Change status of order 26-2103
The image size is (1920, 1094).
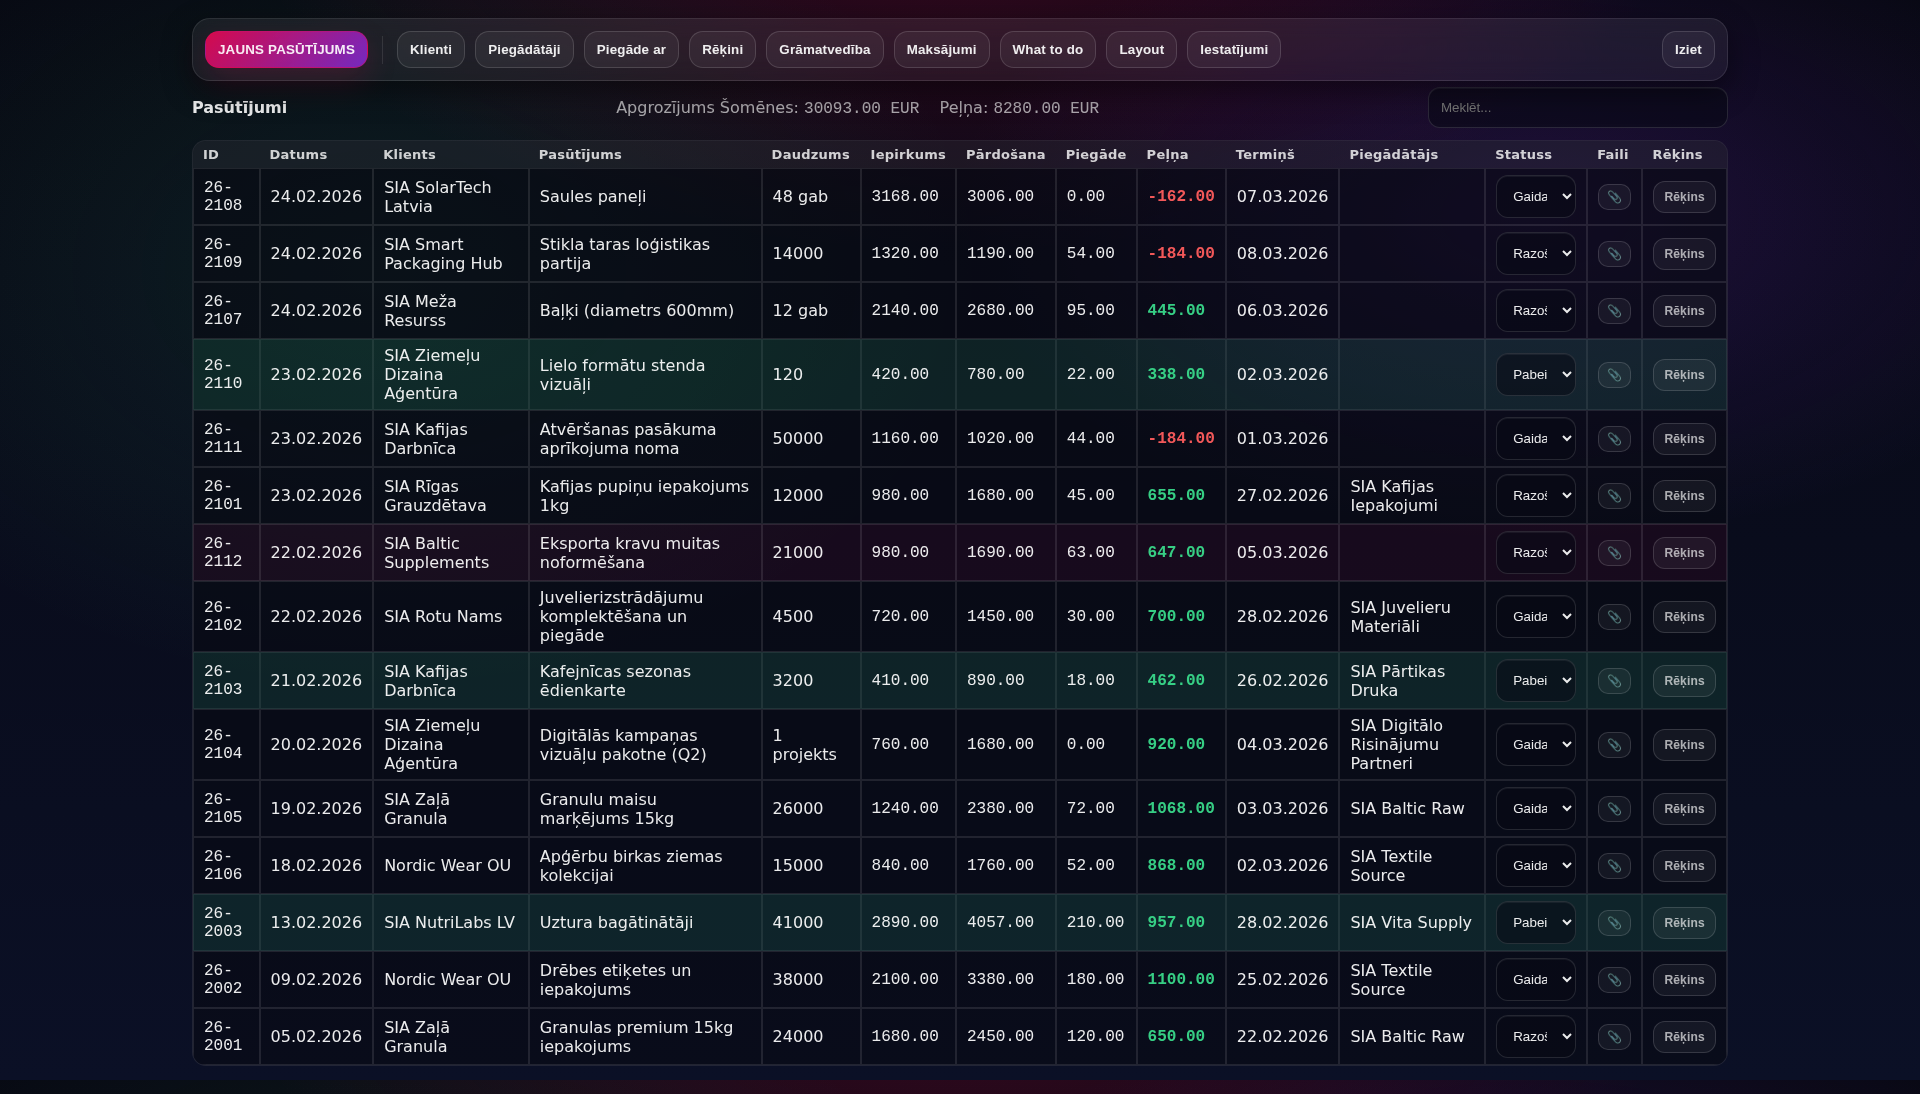click(1535, 681)
